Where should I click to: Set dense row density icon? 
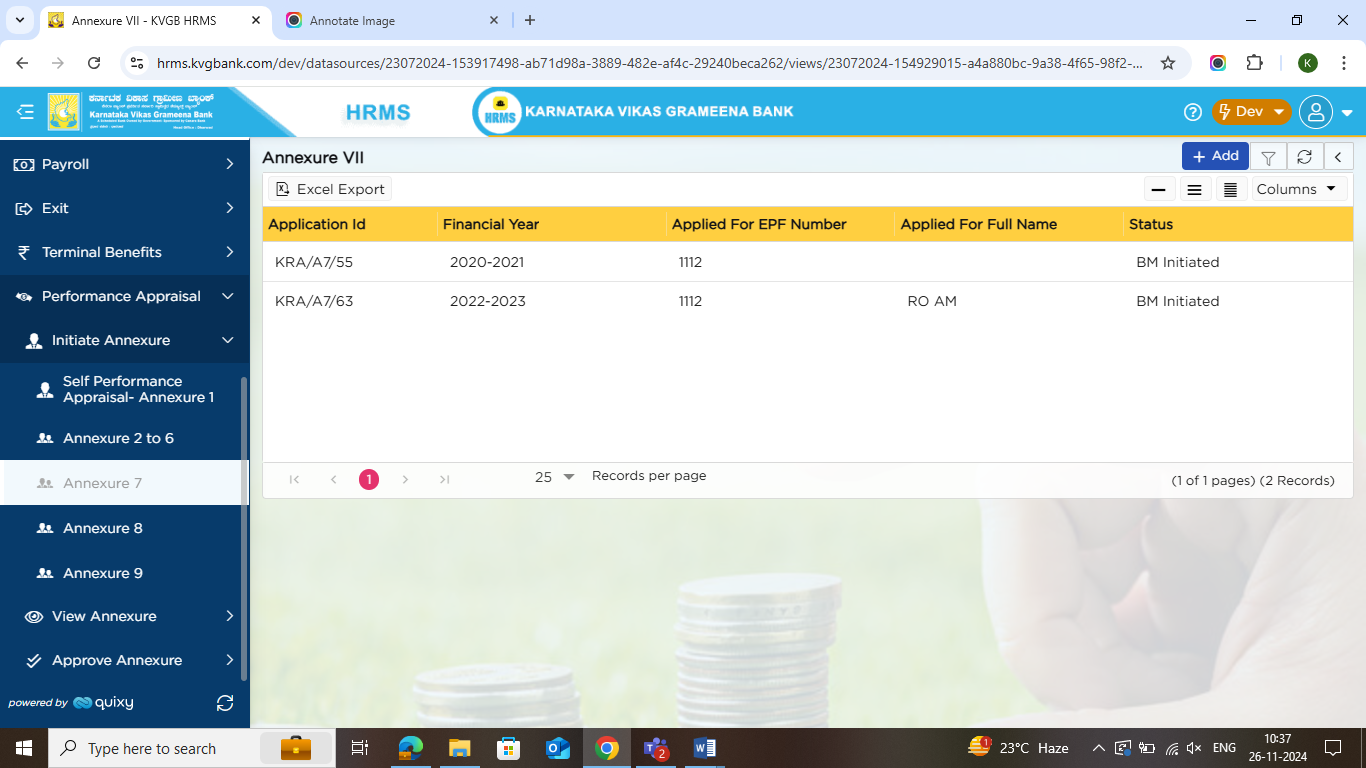[1230, 189]
